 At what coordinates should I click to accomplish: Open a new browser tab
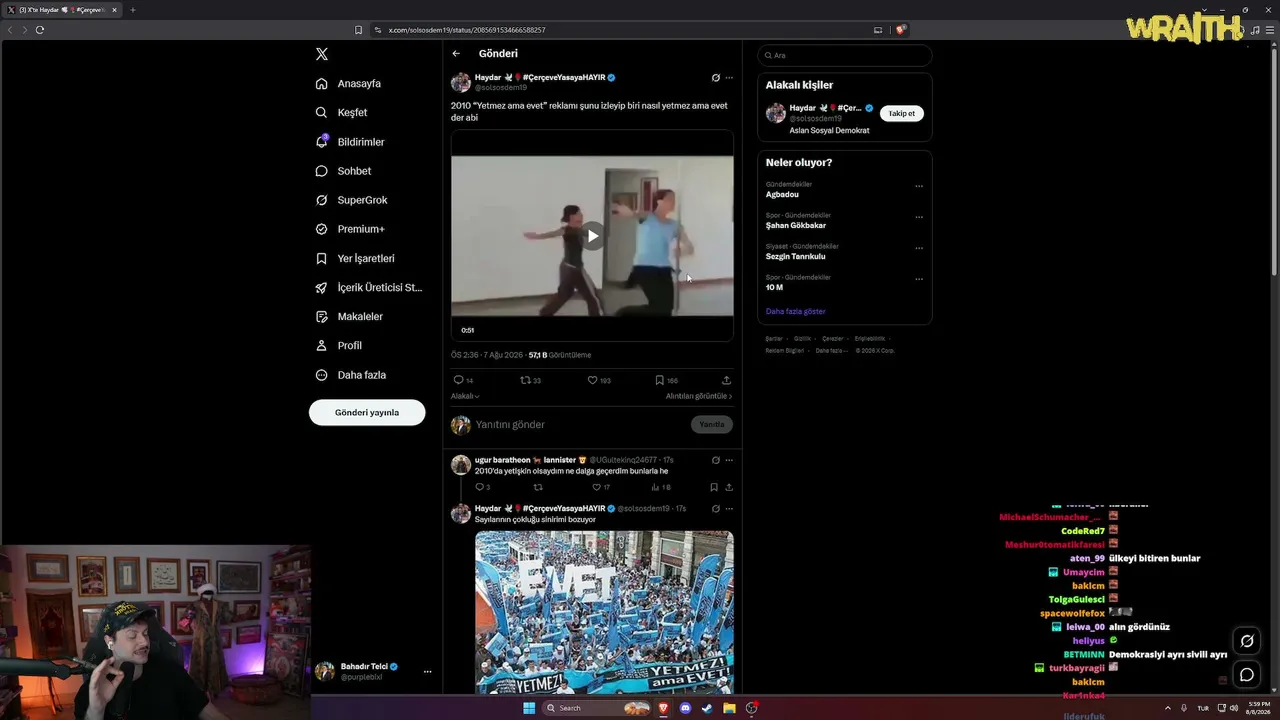coord(132,10)
